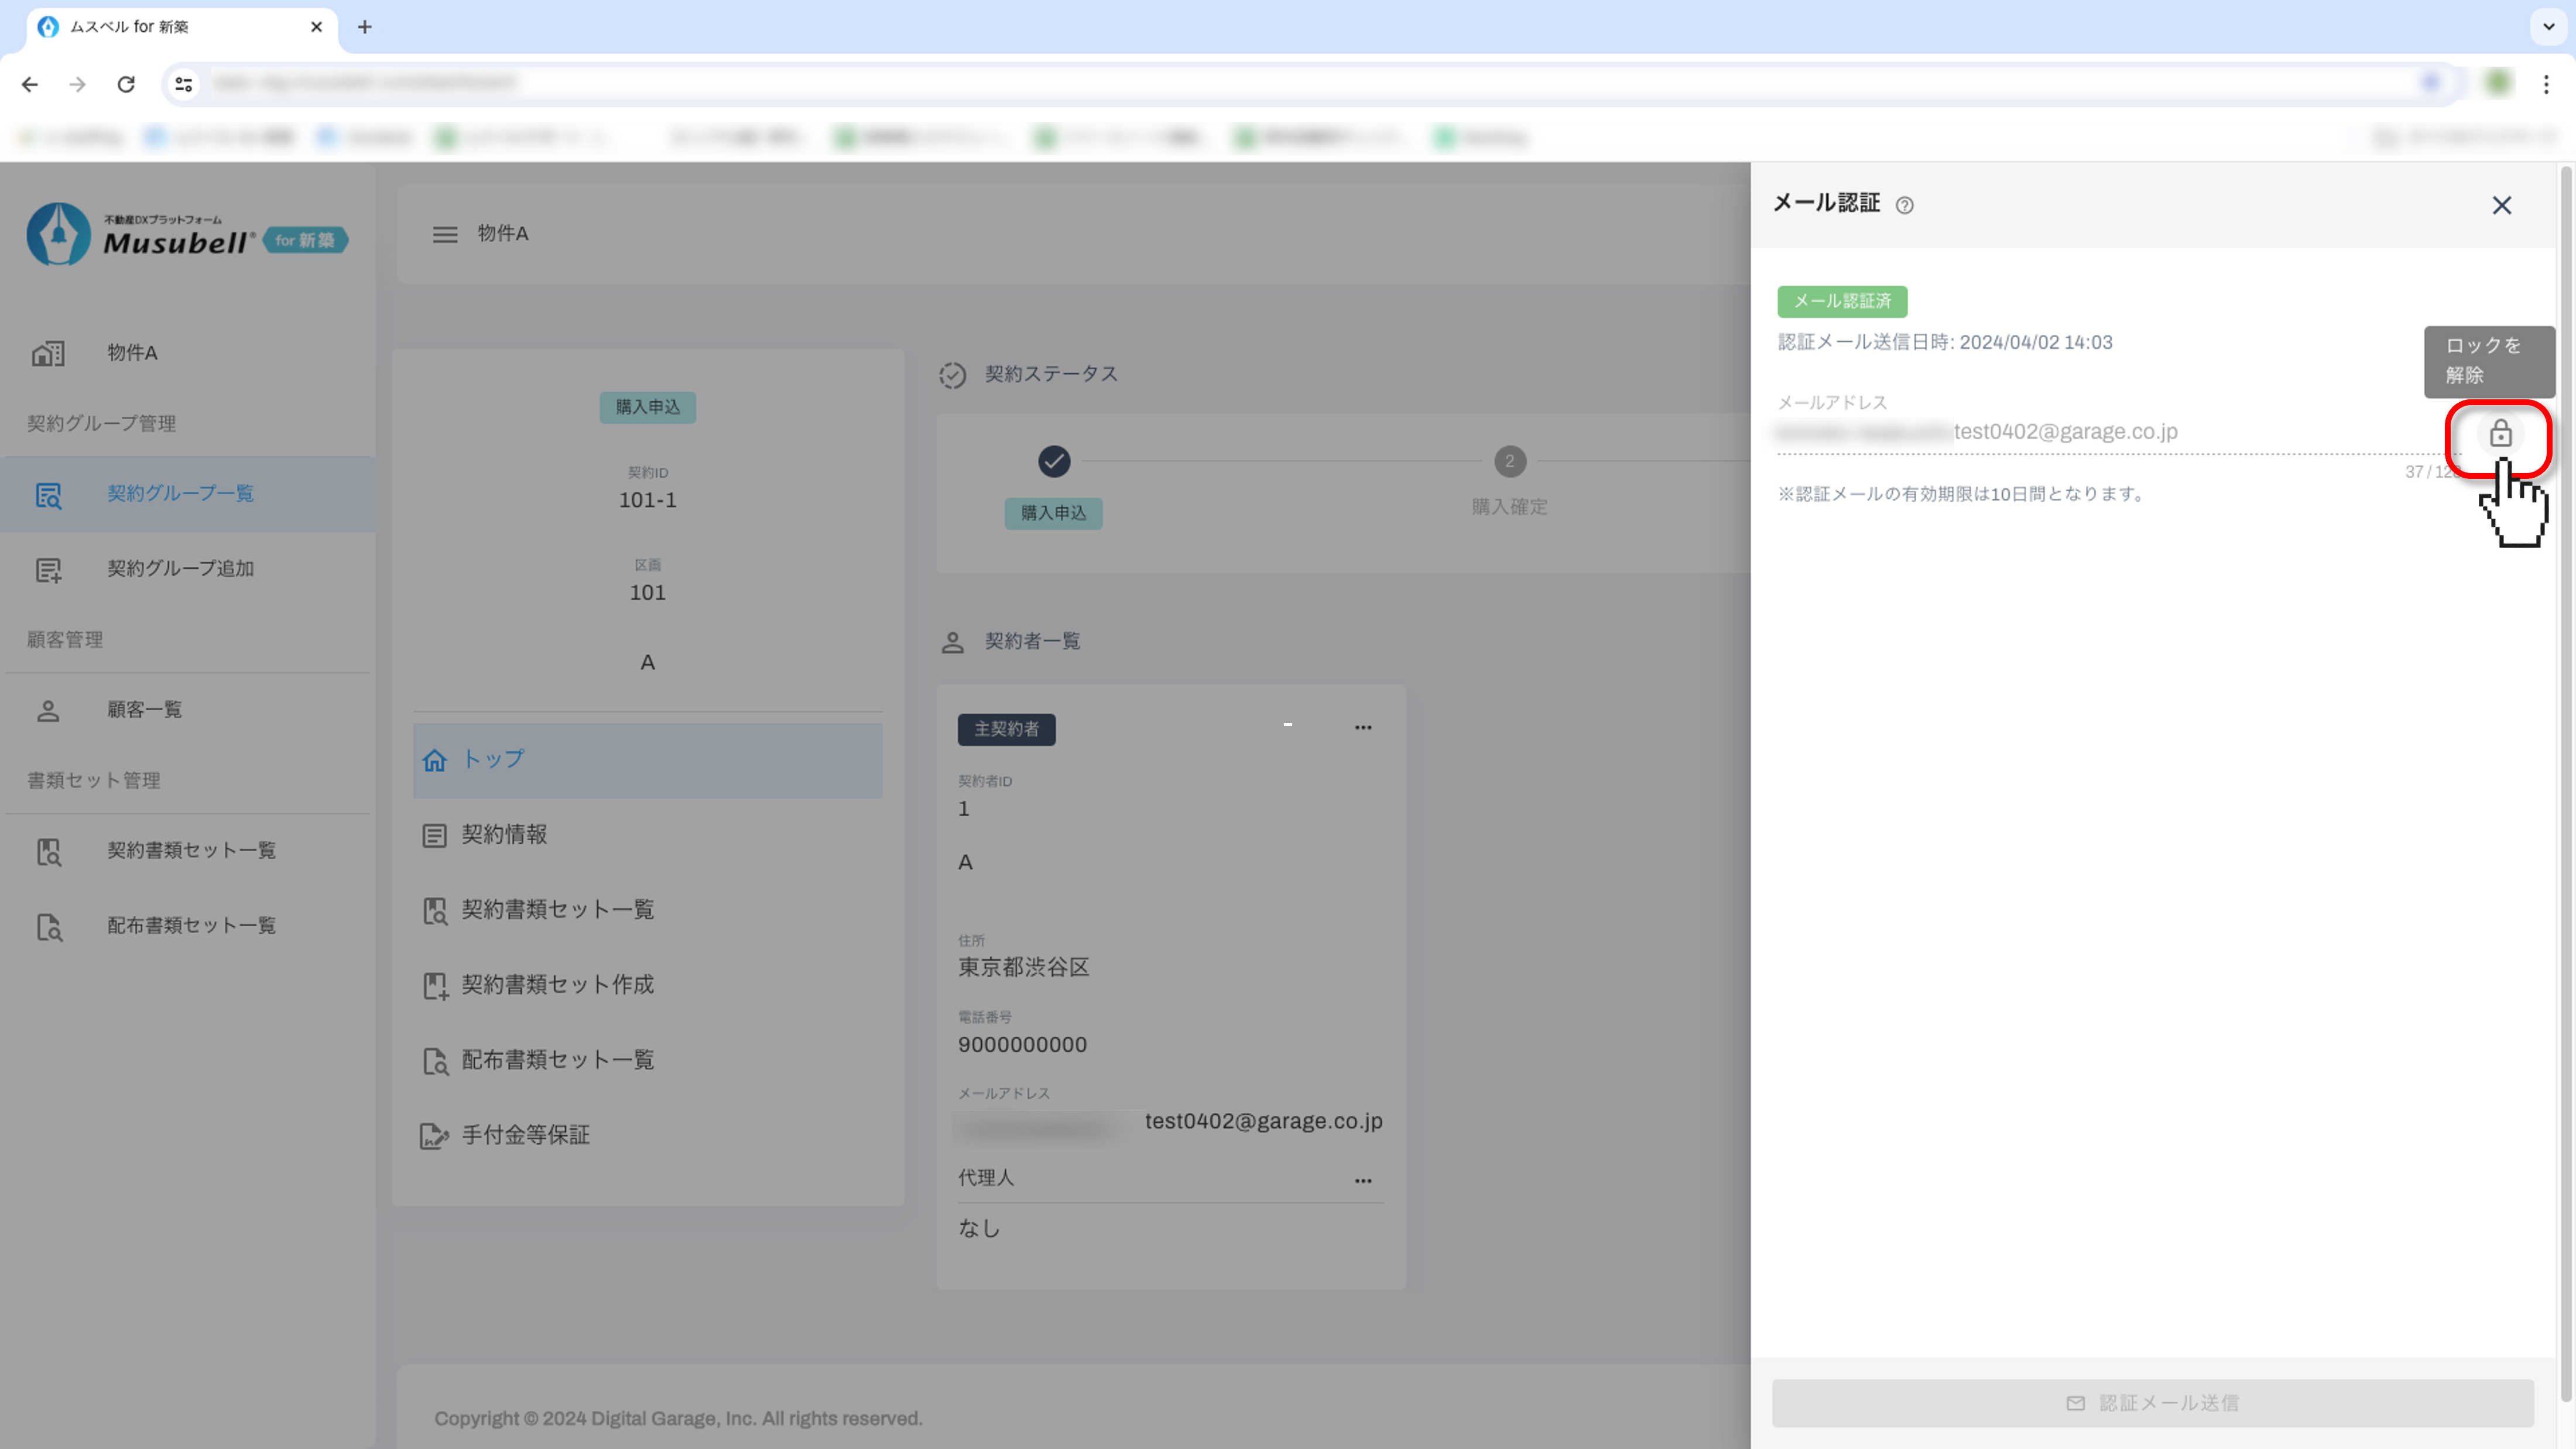Screen dimensions: 2576x1449
Task: Expand Chrome tab search dropdown arrow
Action: 2548,27
